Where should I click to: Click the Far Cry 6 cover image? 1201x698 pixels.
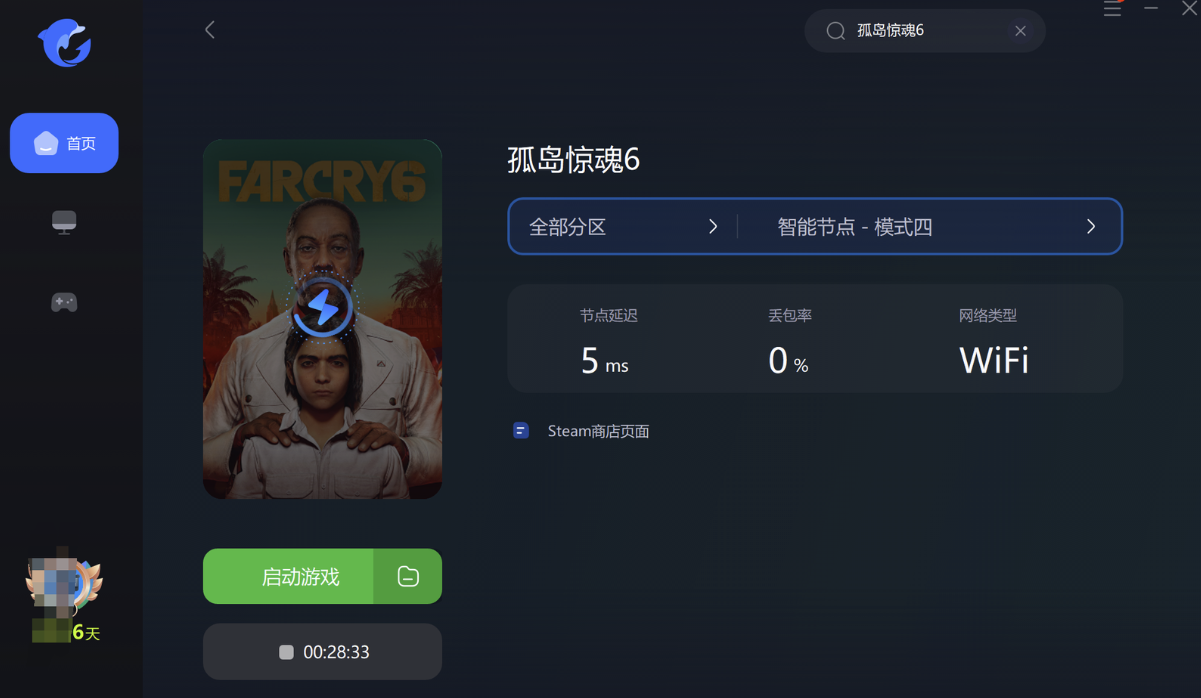pos(322,319)
